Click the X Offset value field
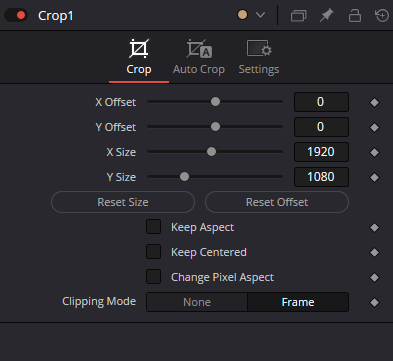 tap(321, 102)
